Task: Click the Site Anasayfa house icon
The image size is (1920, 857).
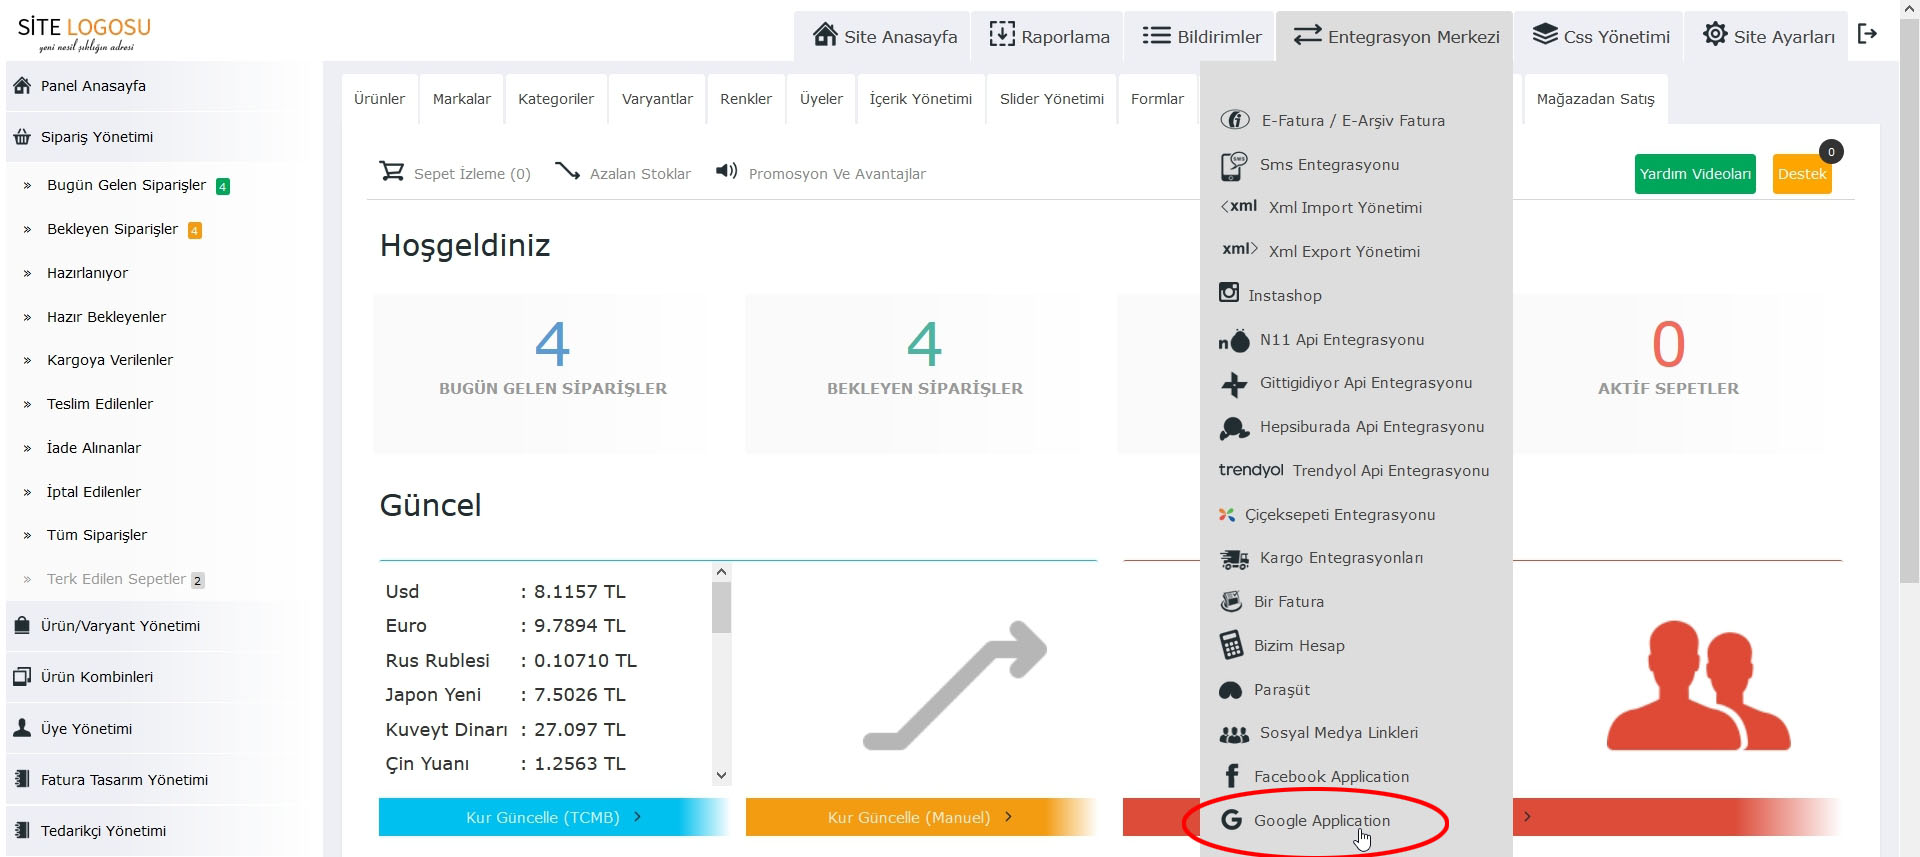Action: tap(825, 34)
